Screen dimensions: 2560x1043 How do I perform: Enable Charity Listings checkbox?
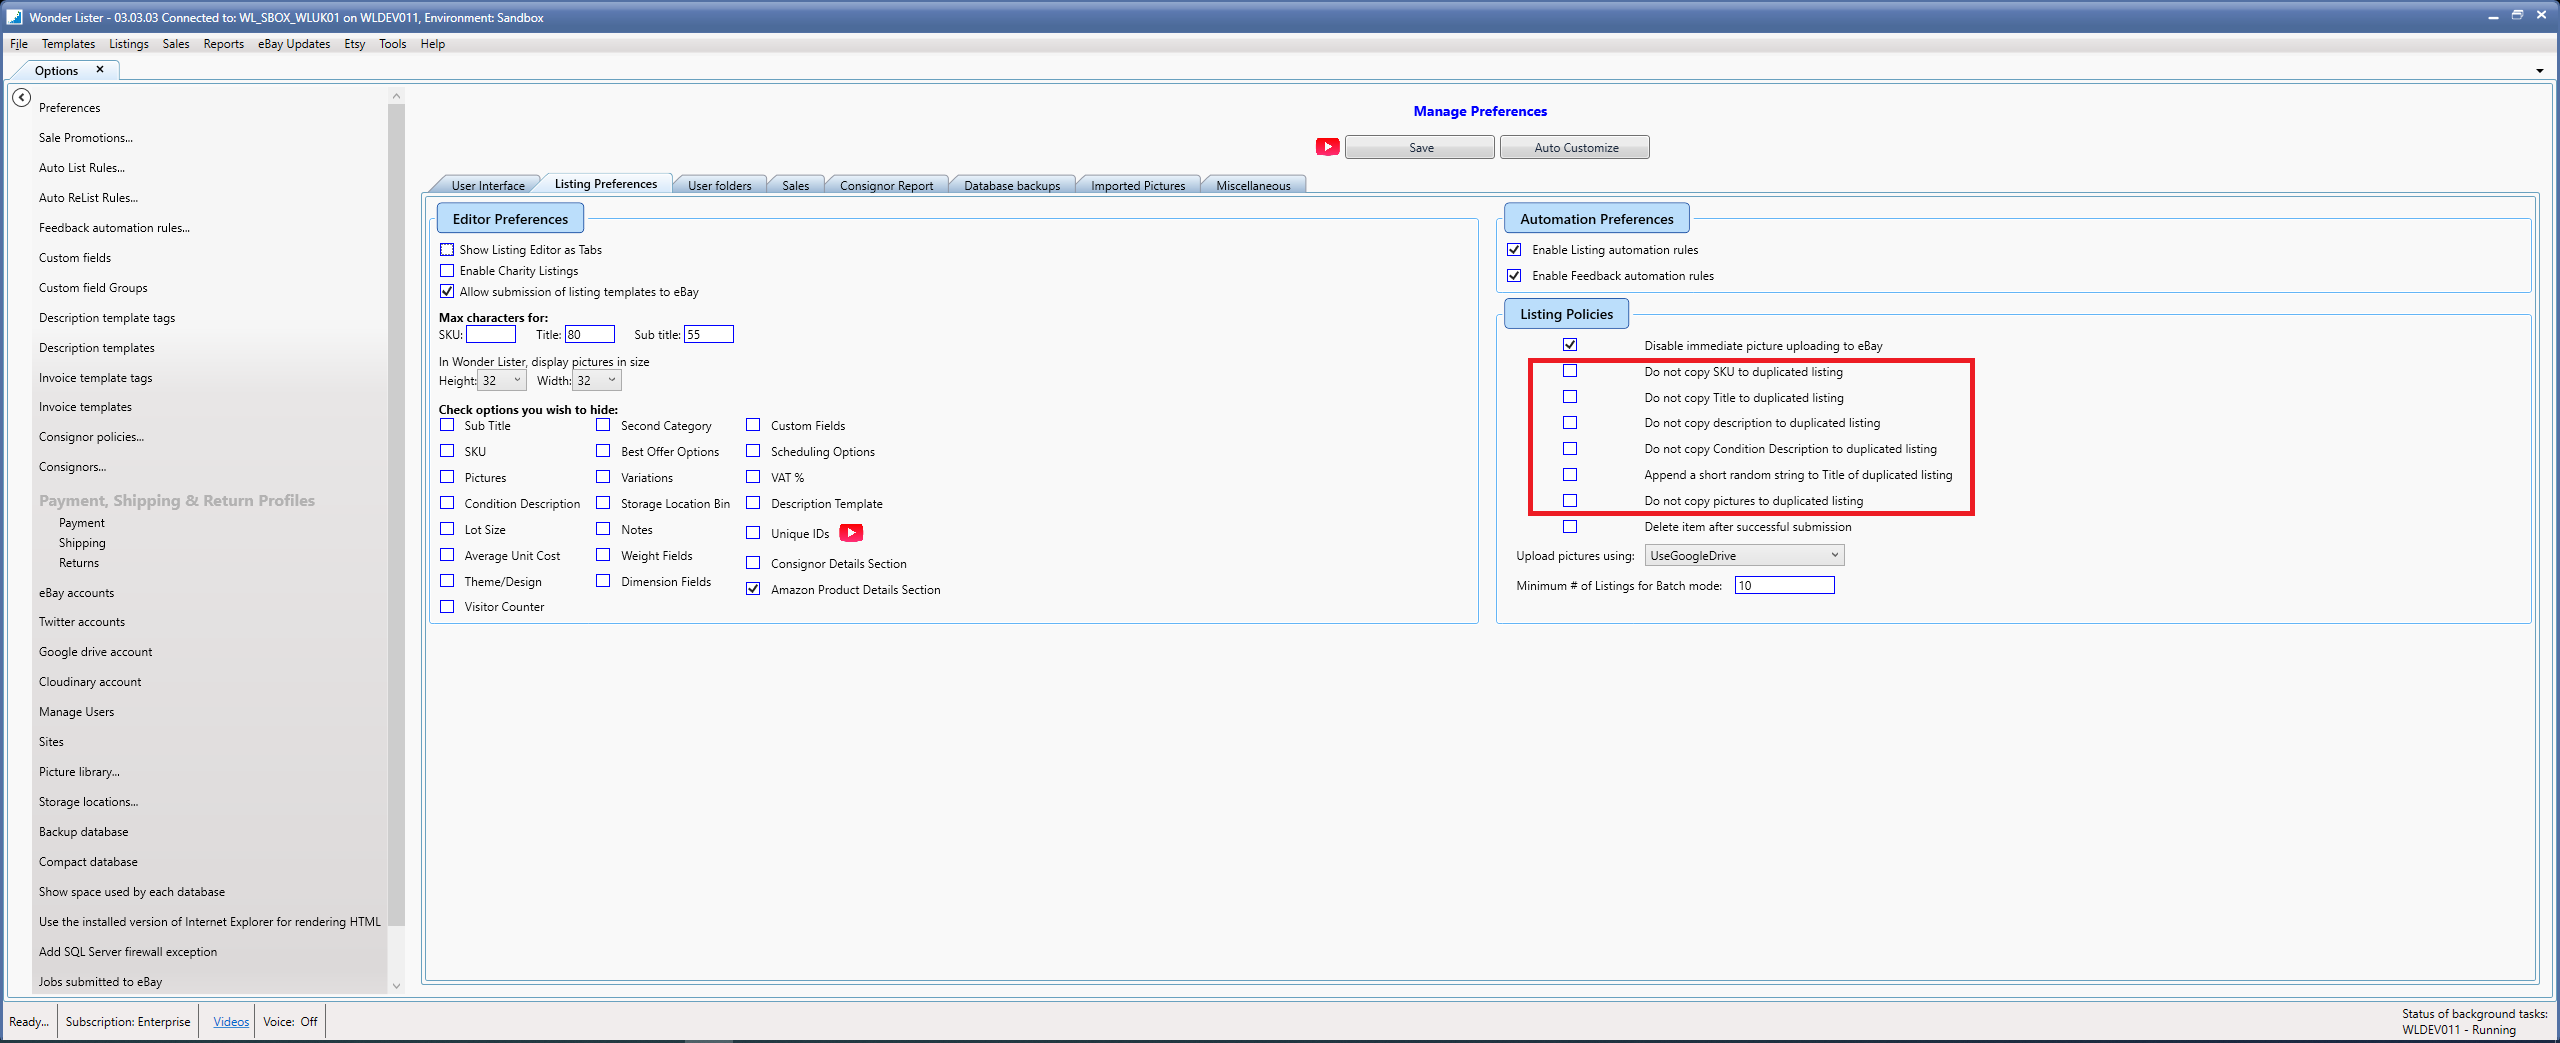447,271
